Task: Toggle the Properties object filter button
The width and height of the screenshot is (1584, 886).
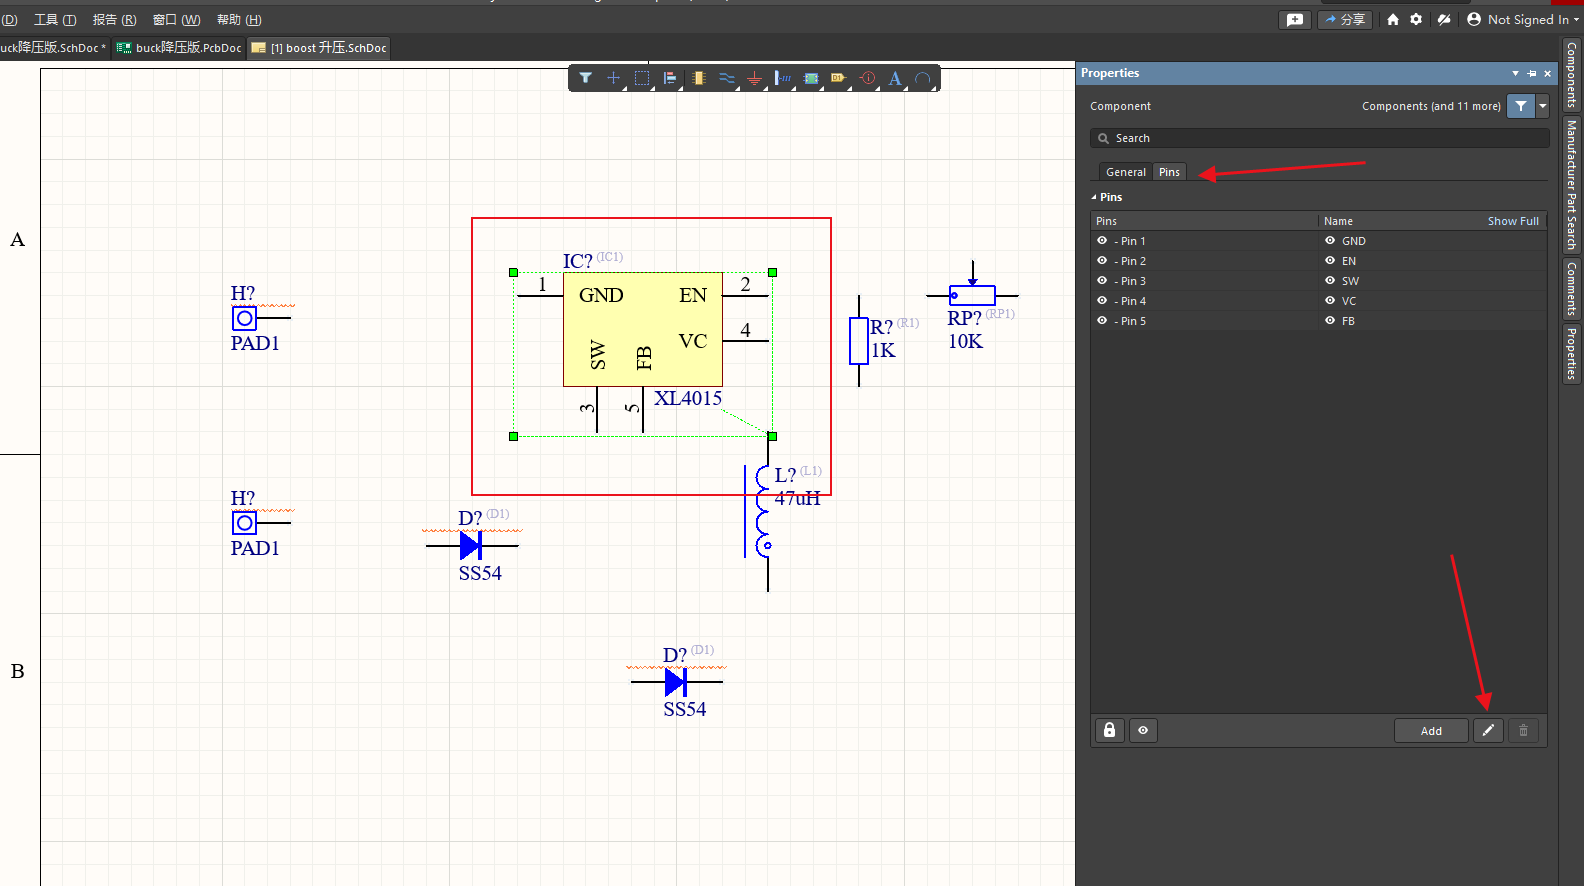Action: (x=1521, y=106)
